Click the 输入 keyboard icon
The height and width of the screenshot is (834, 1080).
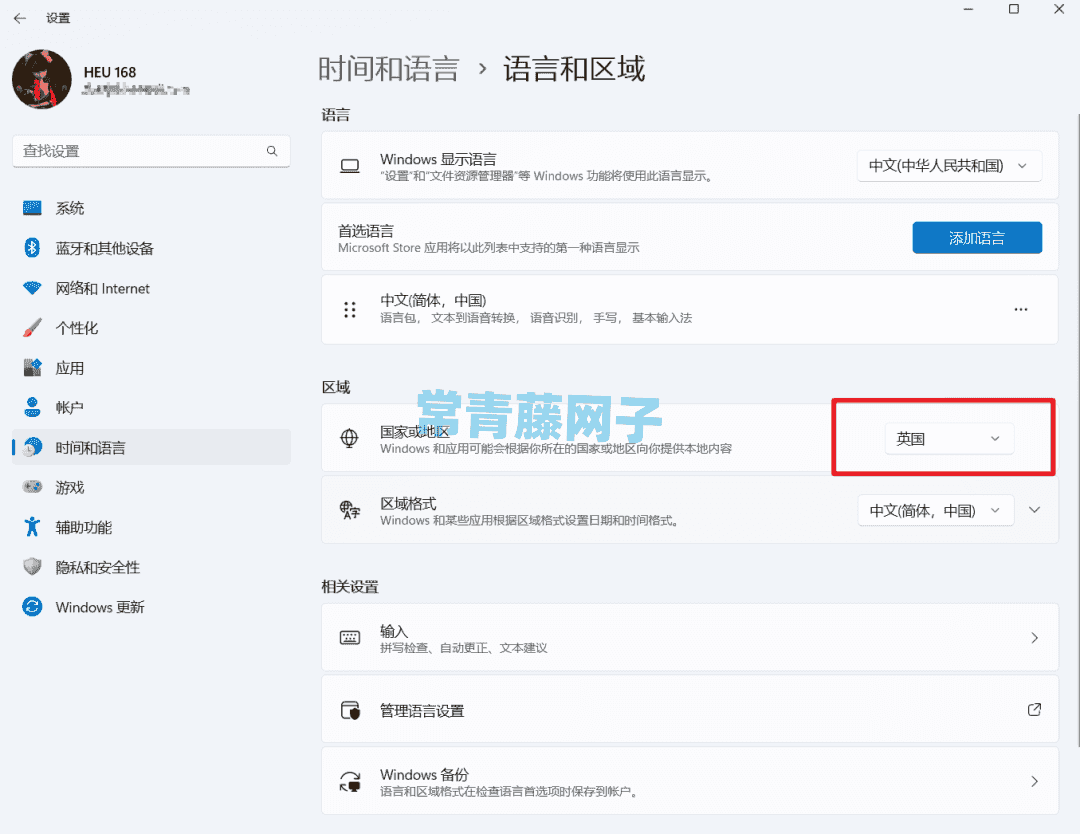point(350,638)
